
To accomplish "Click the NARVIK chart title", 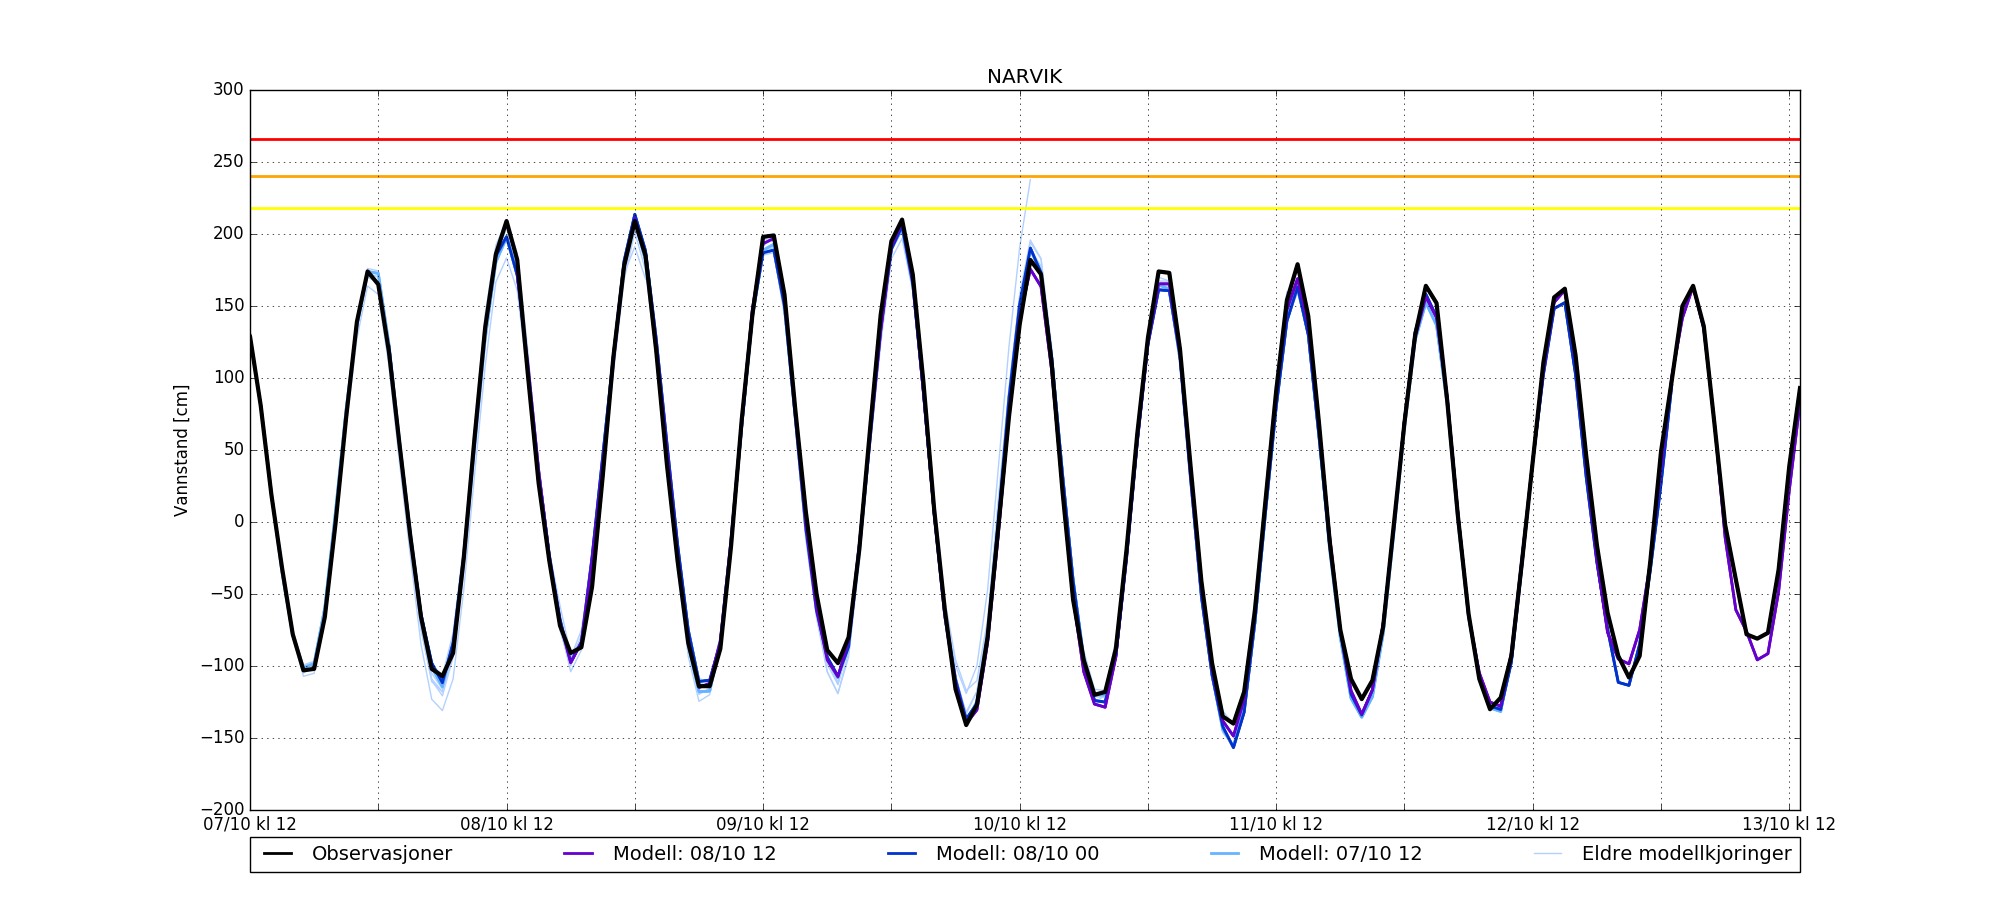I will pos(1024,77).
